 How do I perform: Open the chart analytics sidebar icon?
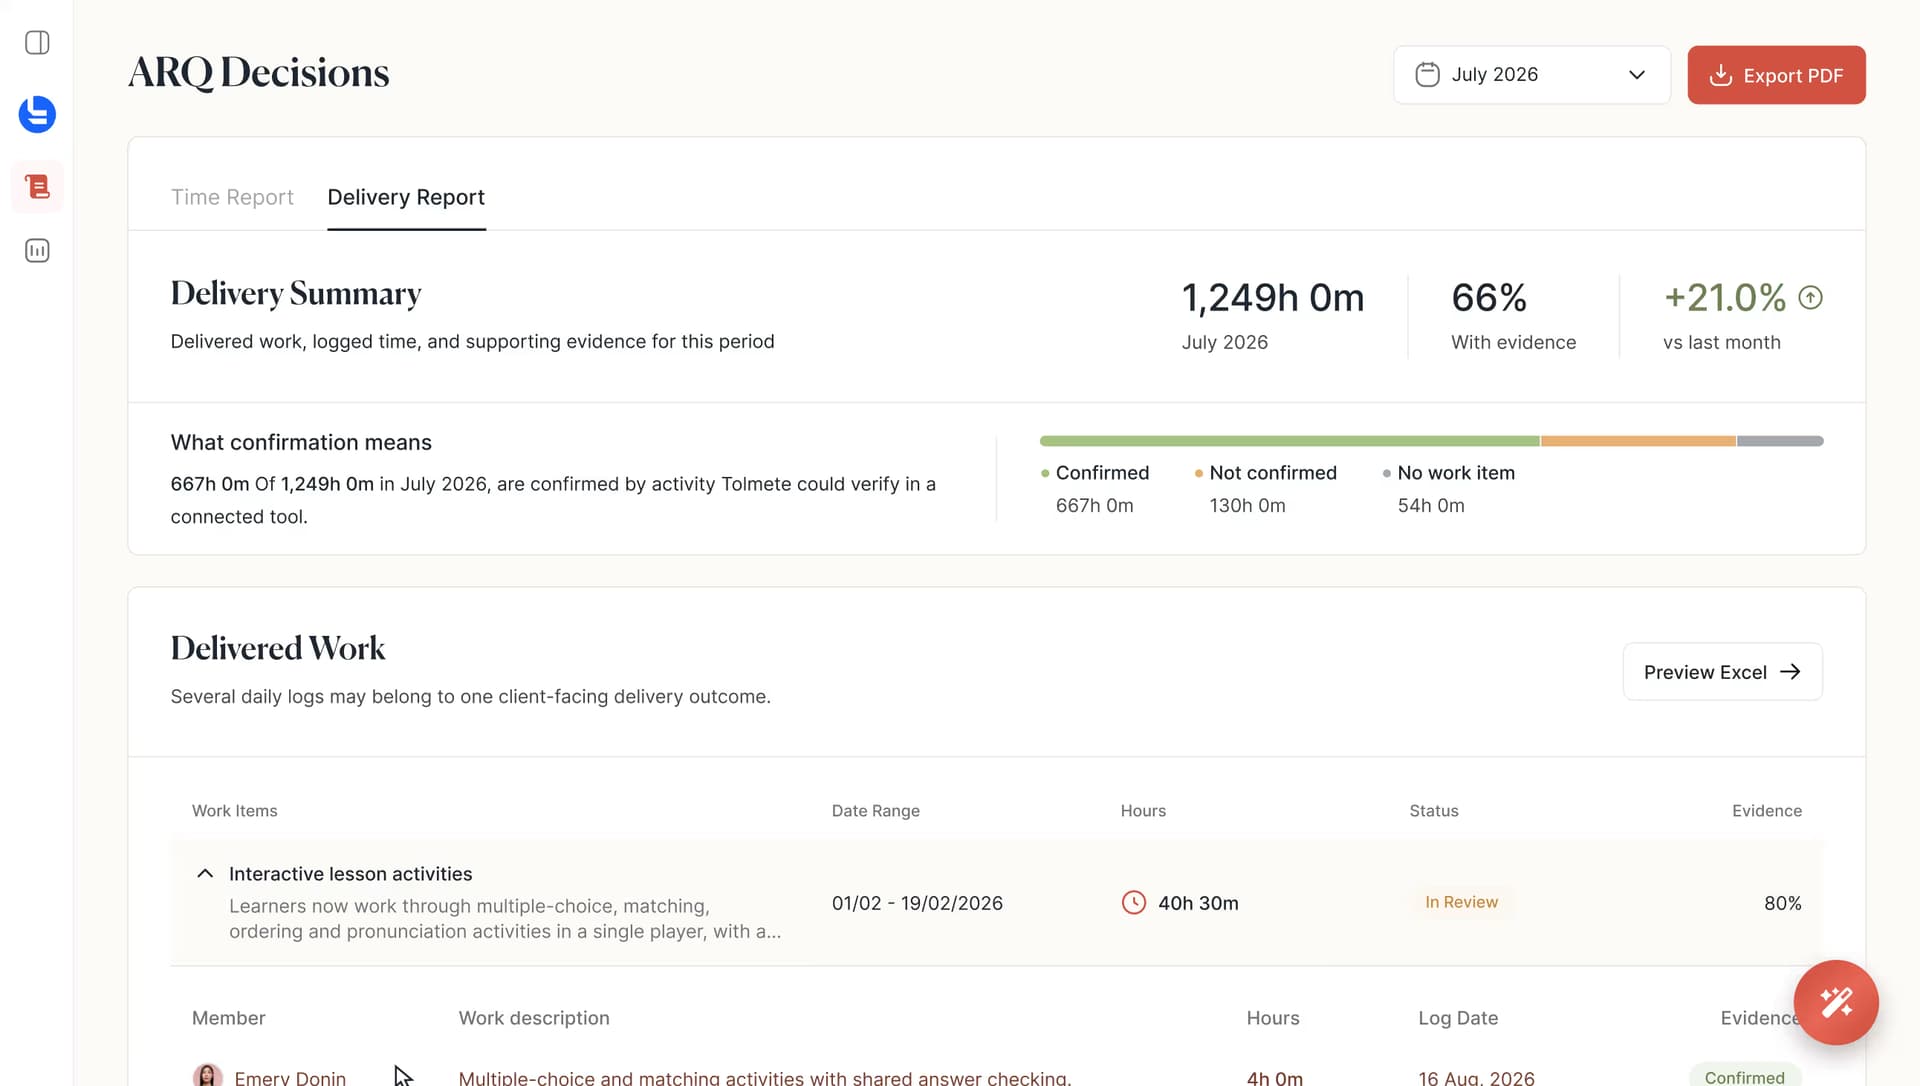(x=37, y=251)
